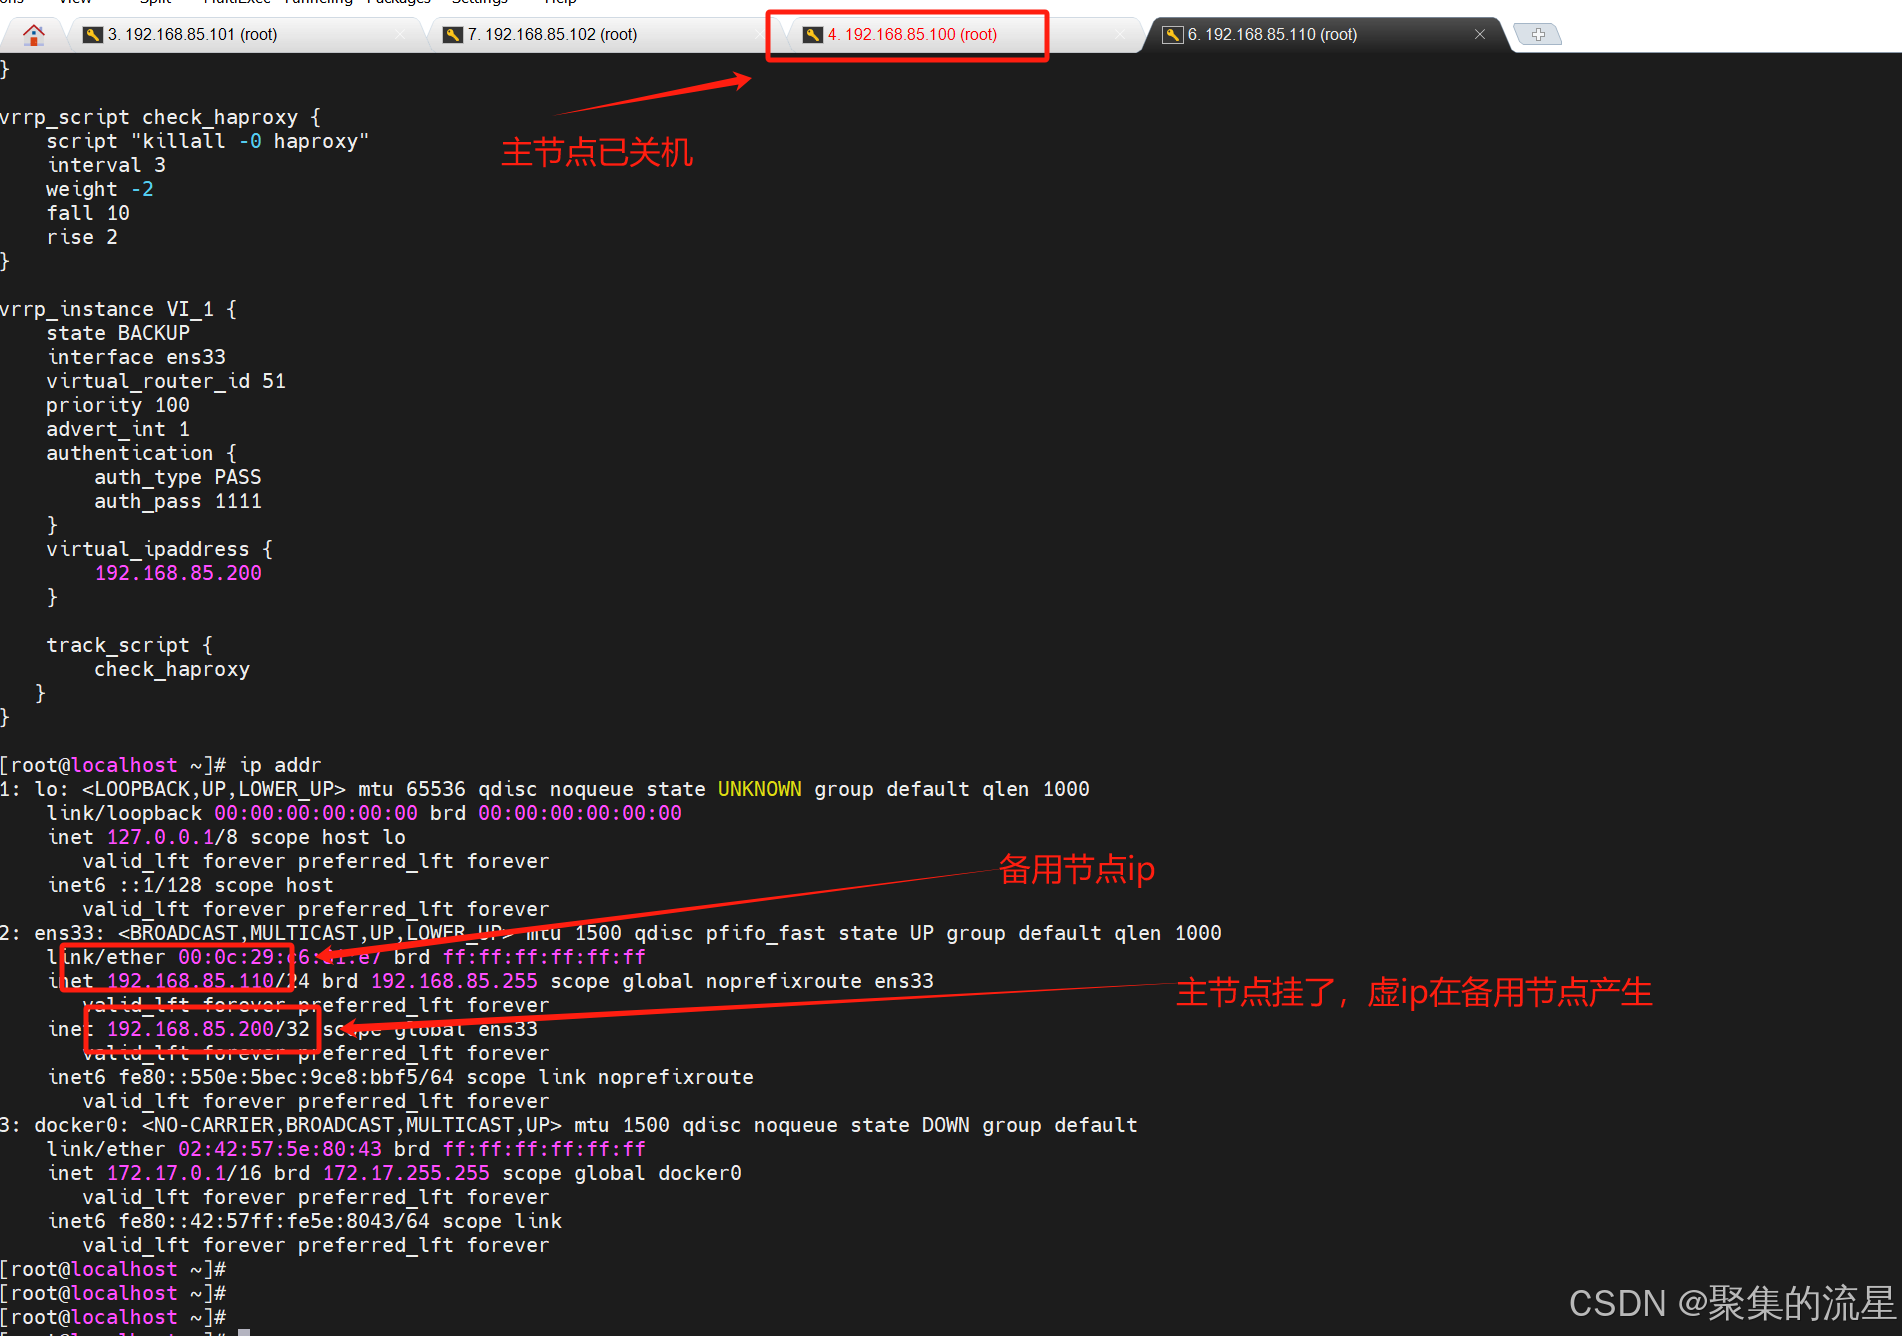Open the Tunneling menu
The image size is (1902, 1336).
(319, 3)
